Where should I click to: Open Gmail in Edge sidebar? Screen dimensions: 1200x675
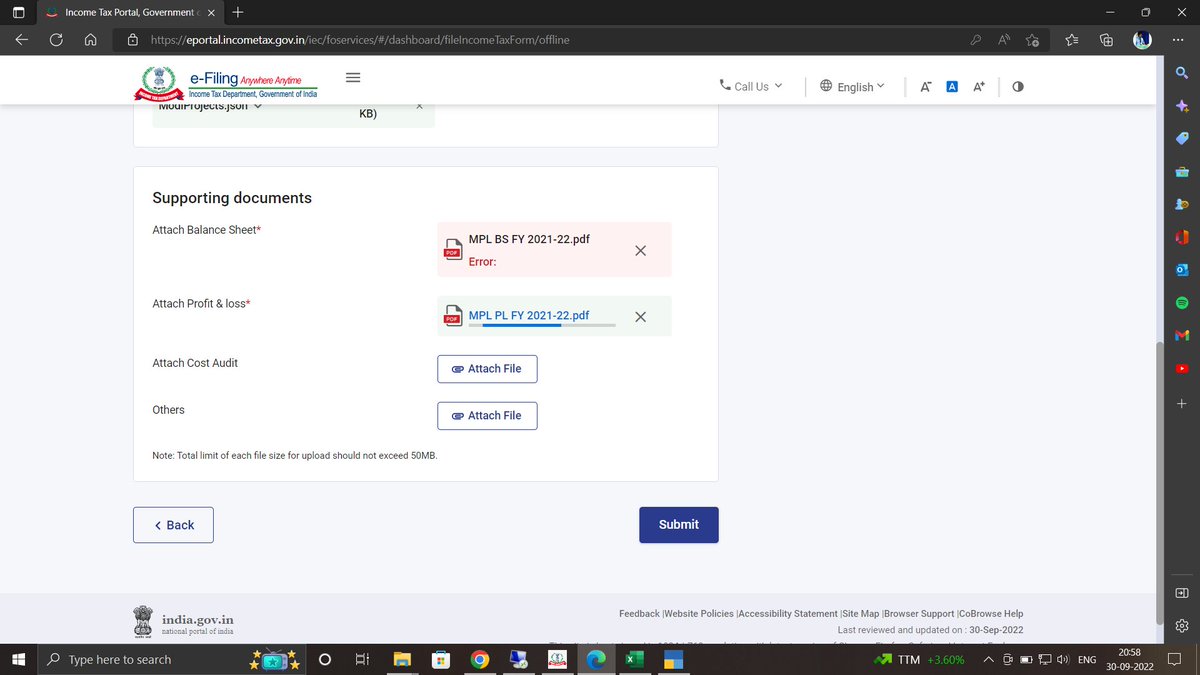(1182, 335)
